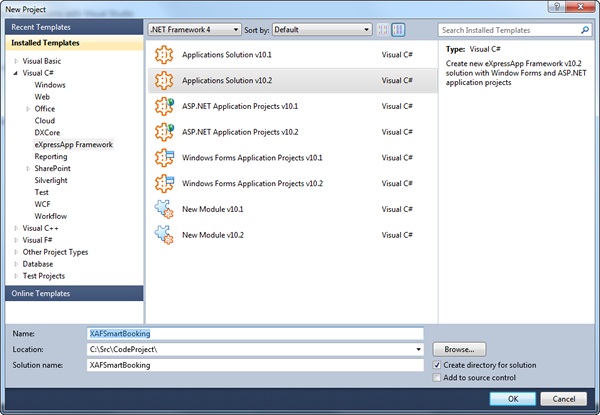This screenshot has height=415, width=600.
Task: Expand the Visual F# tree node
Action: (16, 240)
